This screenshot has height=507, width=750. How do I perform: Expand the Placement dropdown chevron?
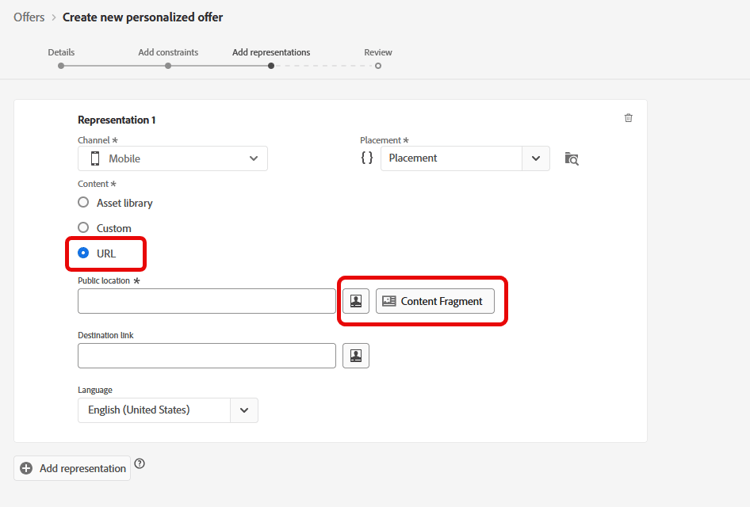536,158
